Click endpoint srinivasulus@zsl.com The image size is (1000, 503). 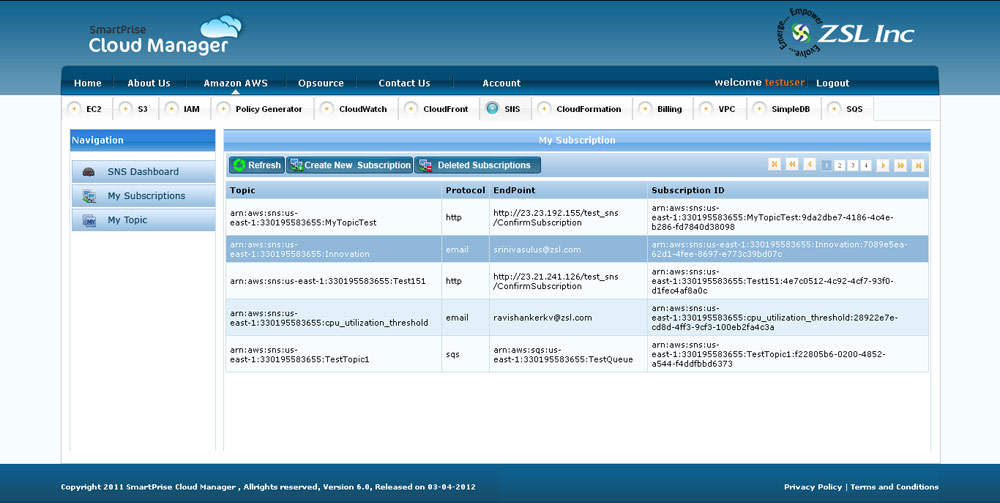point(537,249)
